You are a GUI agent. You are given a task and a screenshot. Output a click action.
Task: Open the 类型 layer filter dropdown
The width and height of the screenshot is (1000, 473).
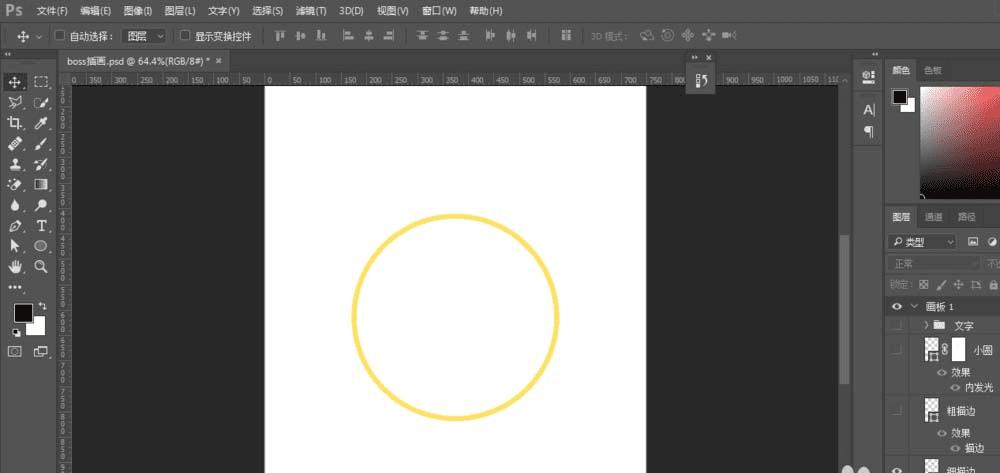pos(922,242)
